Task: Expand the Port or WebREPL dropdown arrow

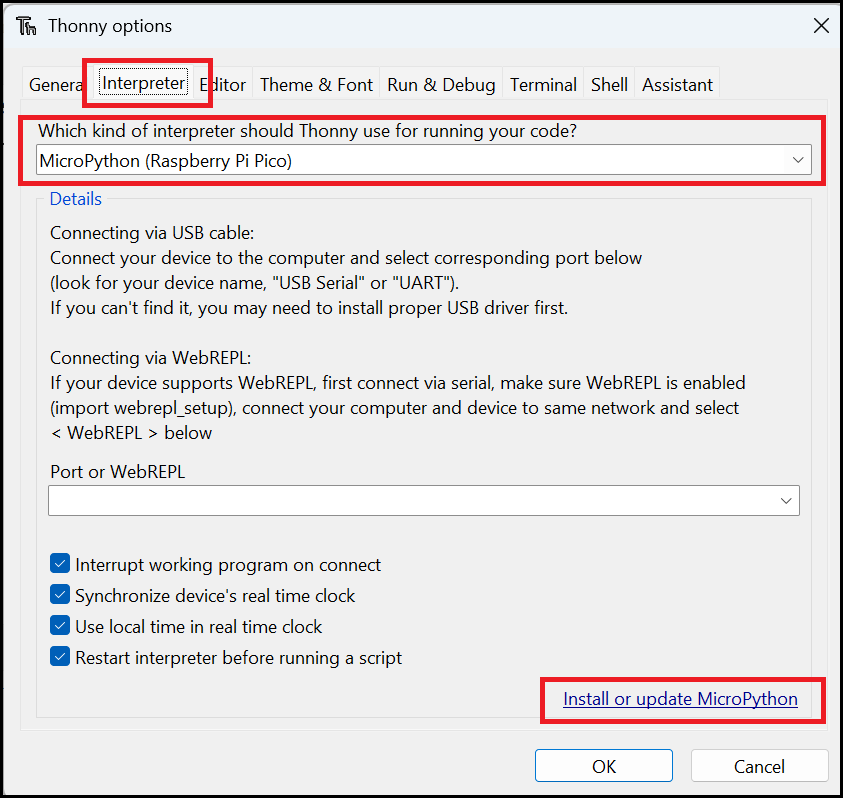Action: pos(786,501)
